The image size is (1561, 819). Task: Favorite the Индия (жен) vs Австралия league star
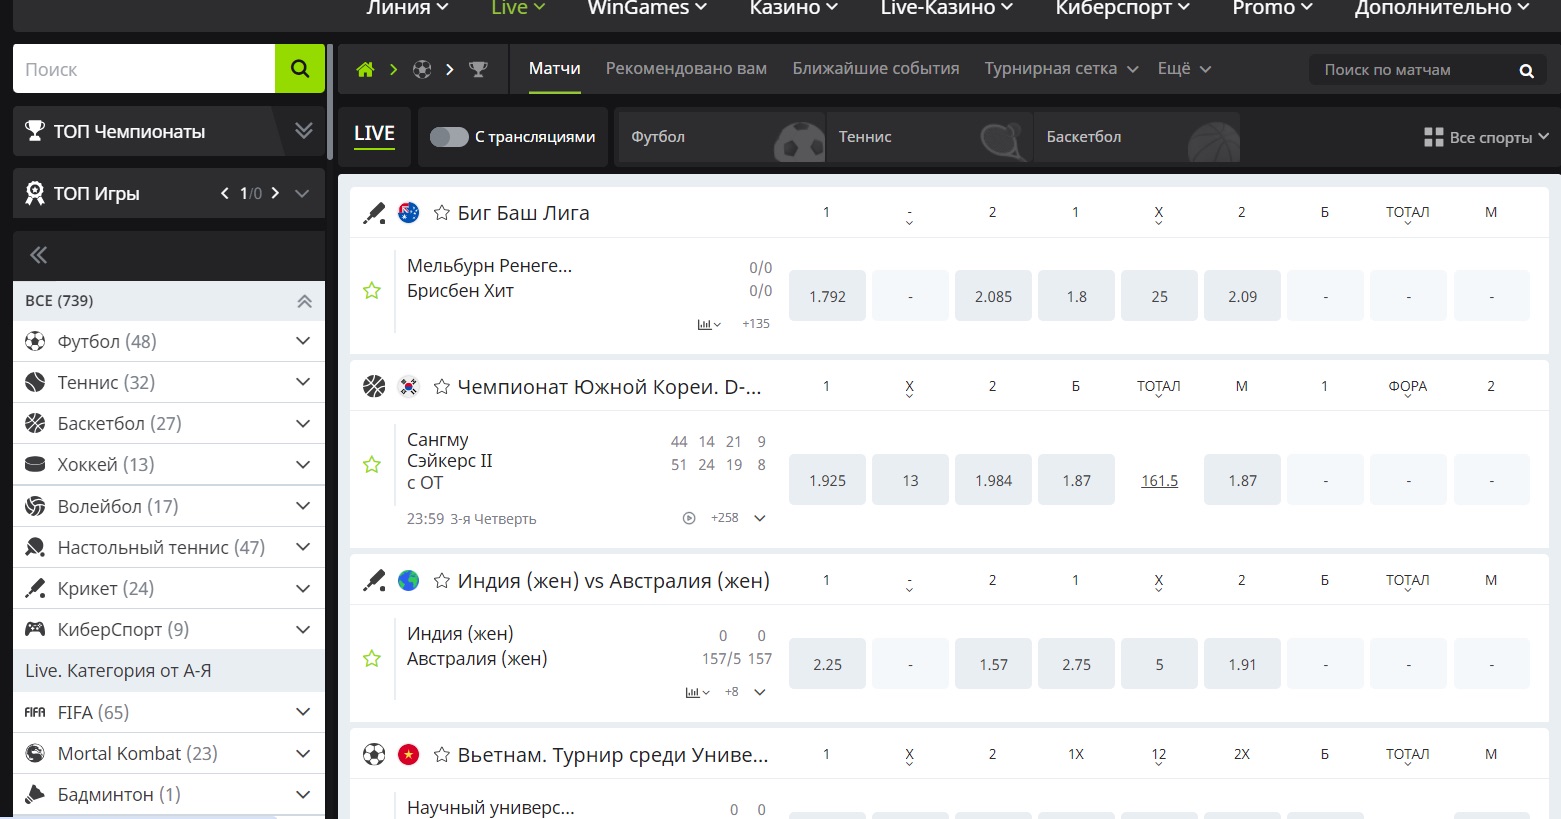click(441, 581)
